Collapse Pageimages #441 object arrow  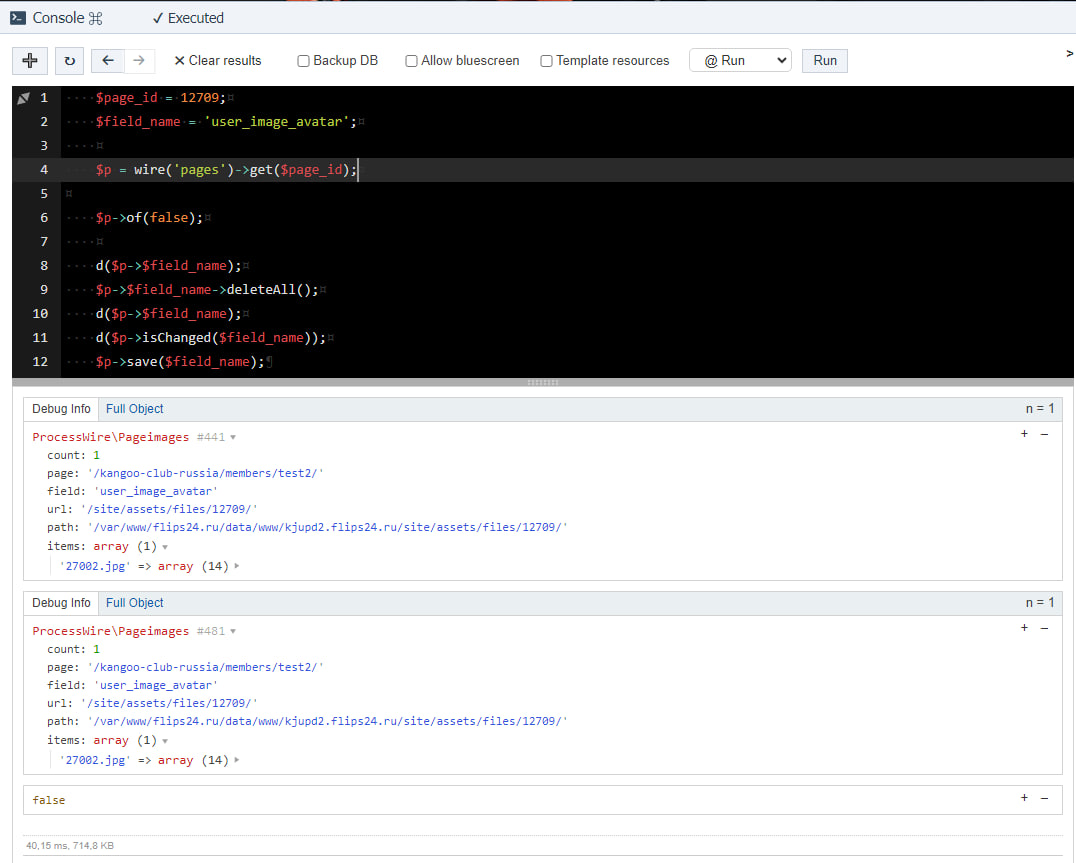[233, 438]
